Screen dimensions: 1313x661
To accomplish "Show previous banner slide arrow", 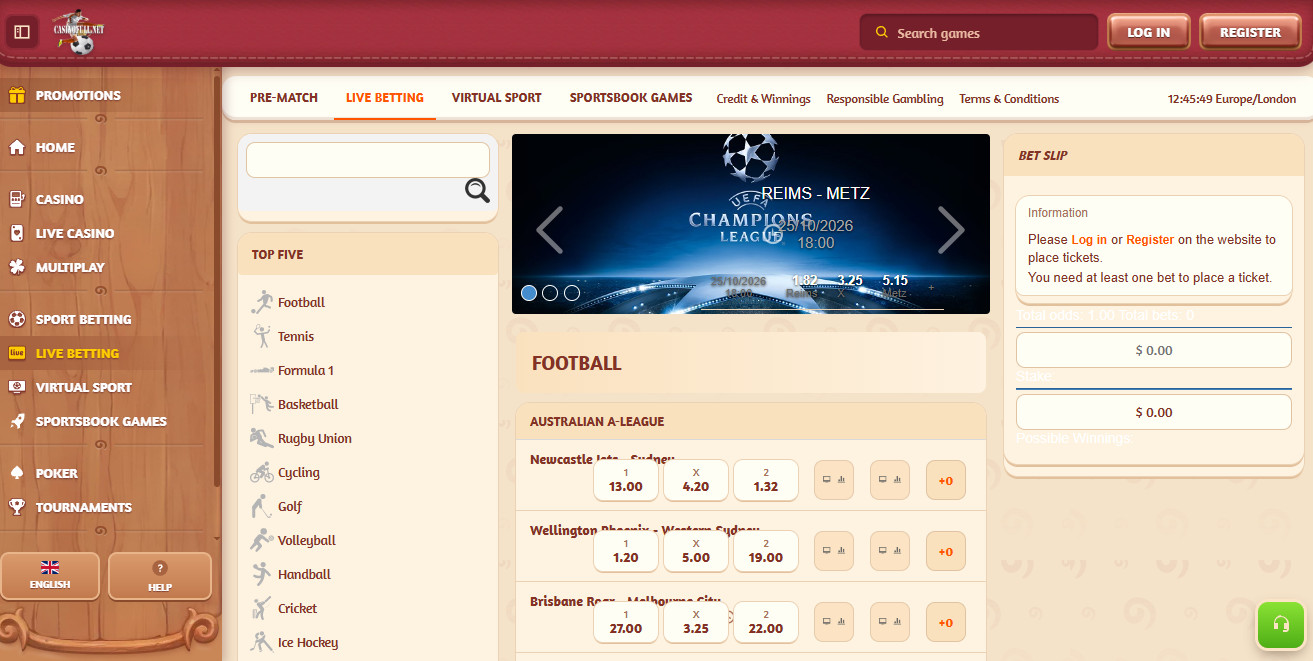I will click(550, 230).
